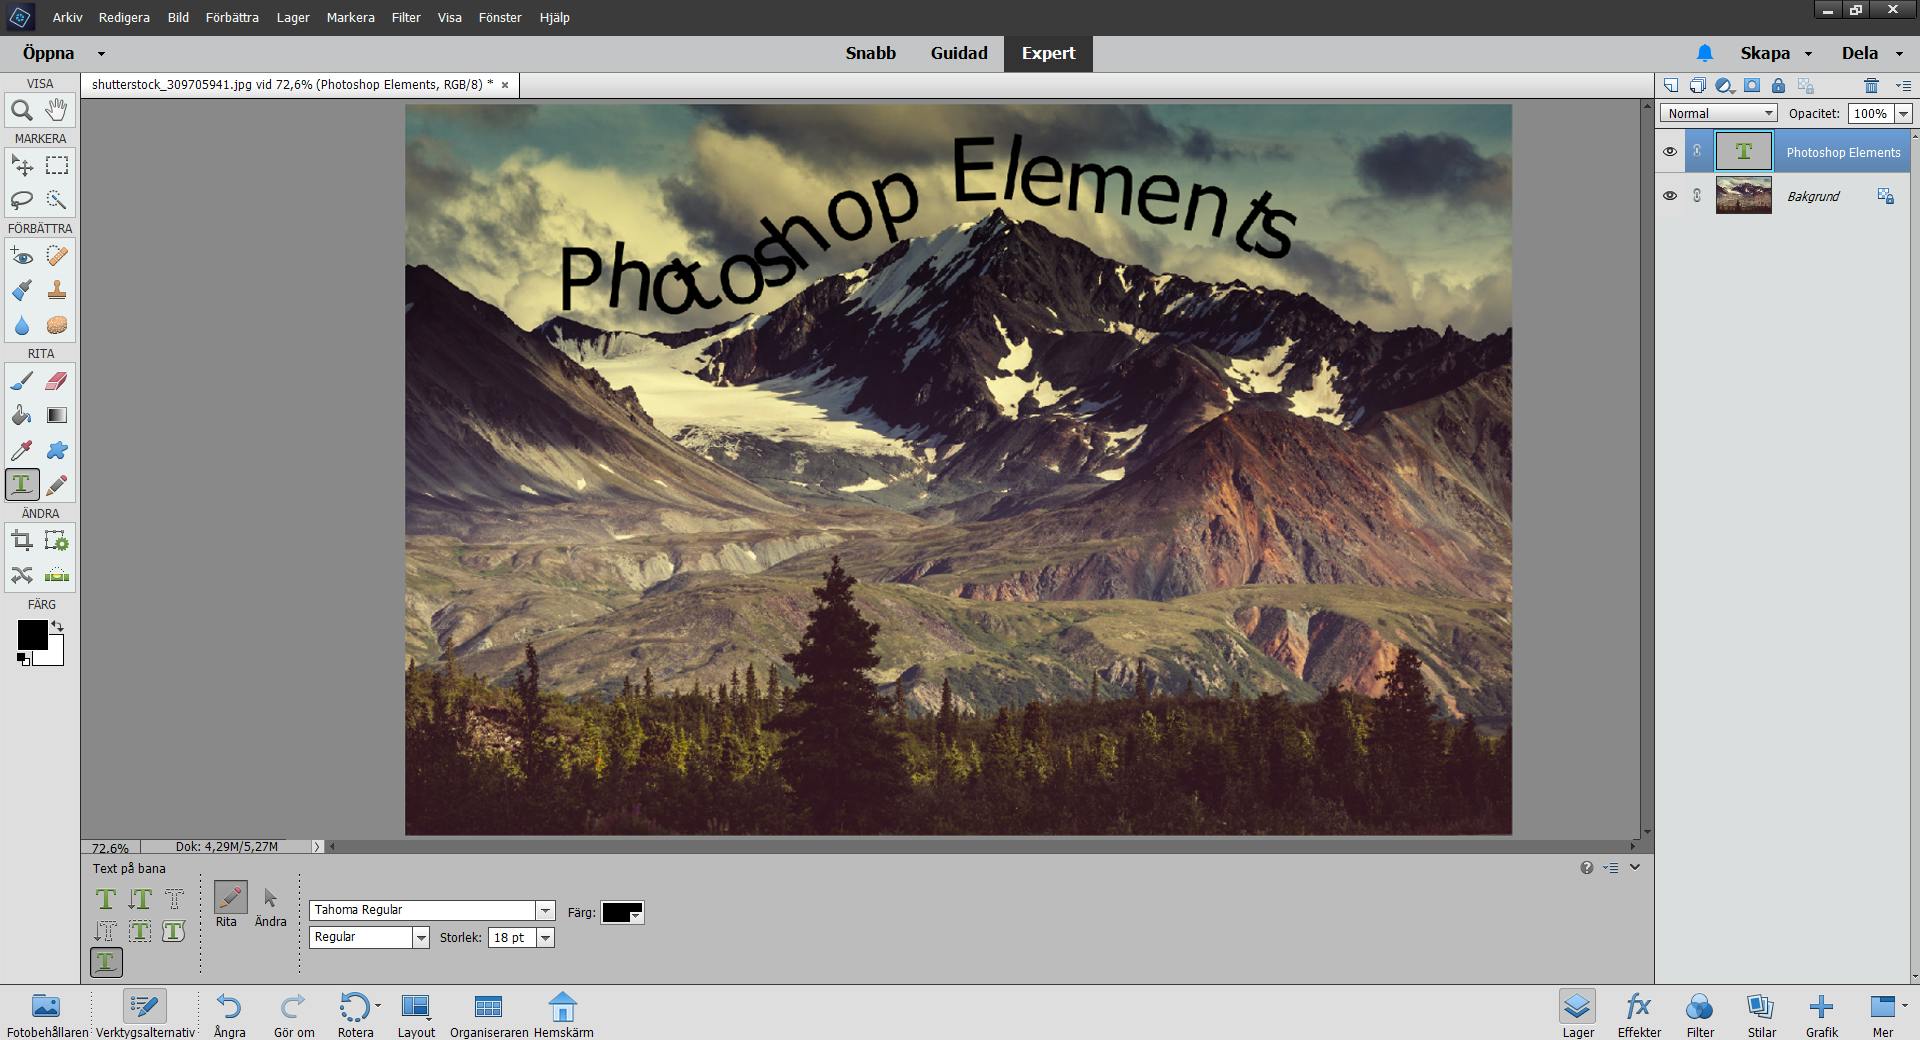Click the Gör om redo button
Screen dimensions: 1920x1040
294,1015
